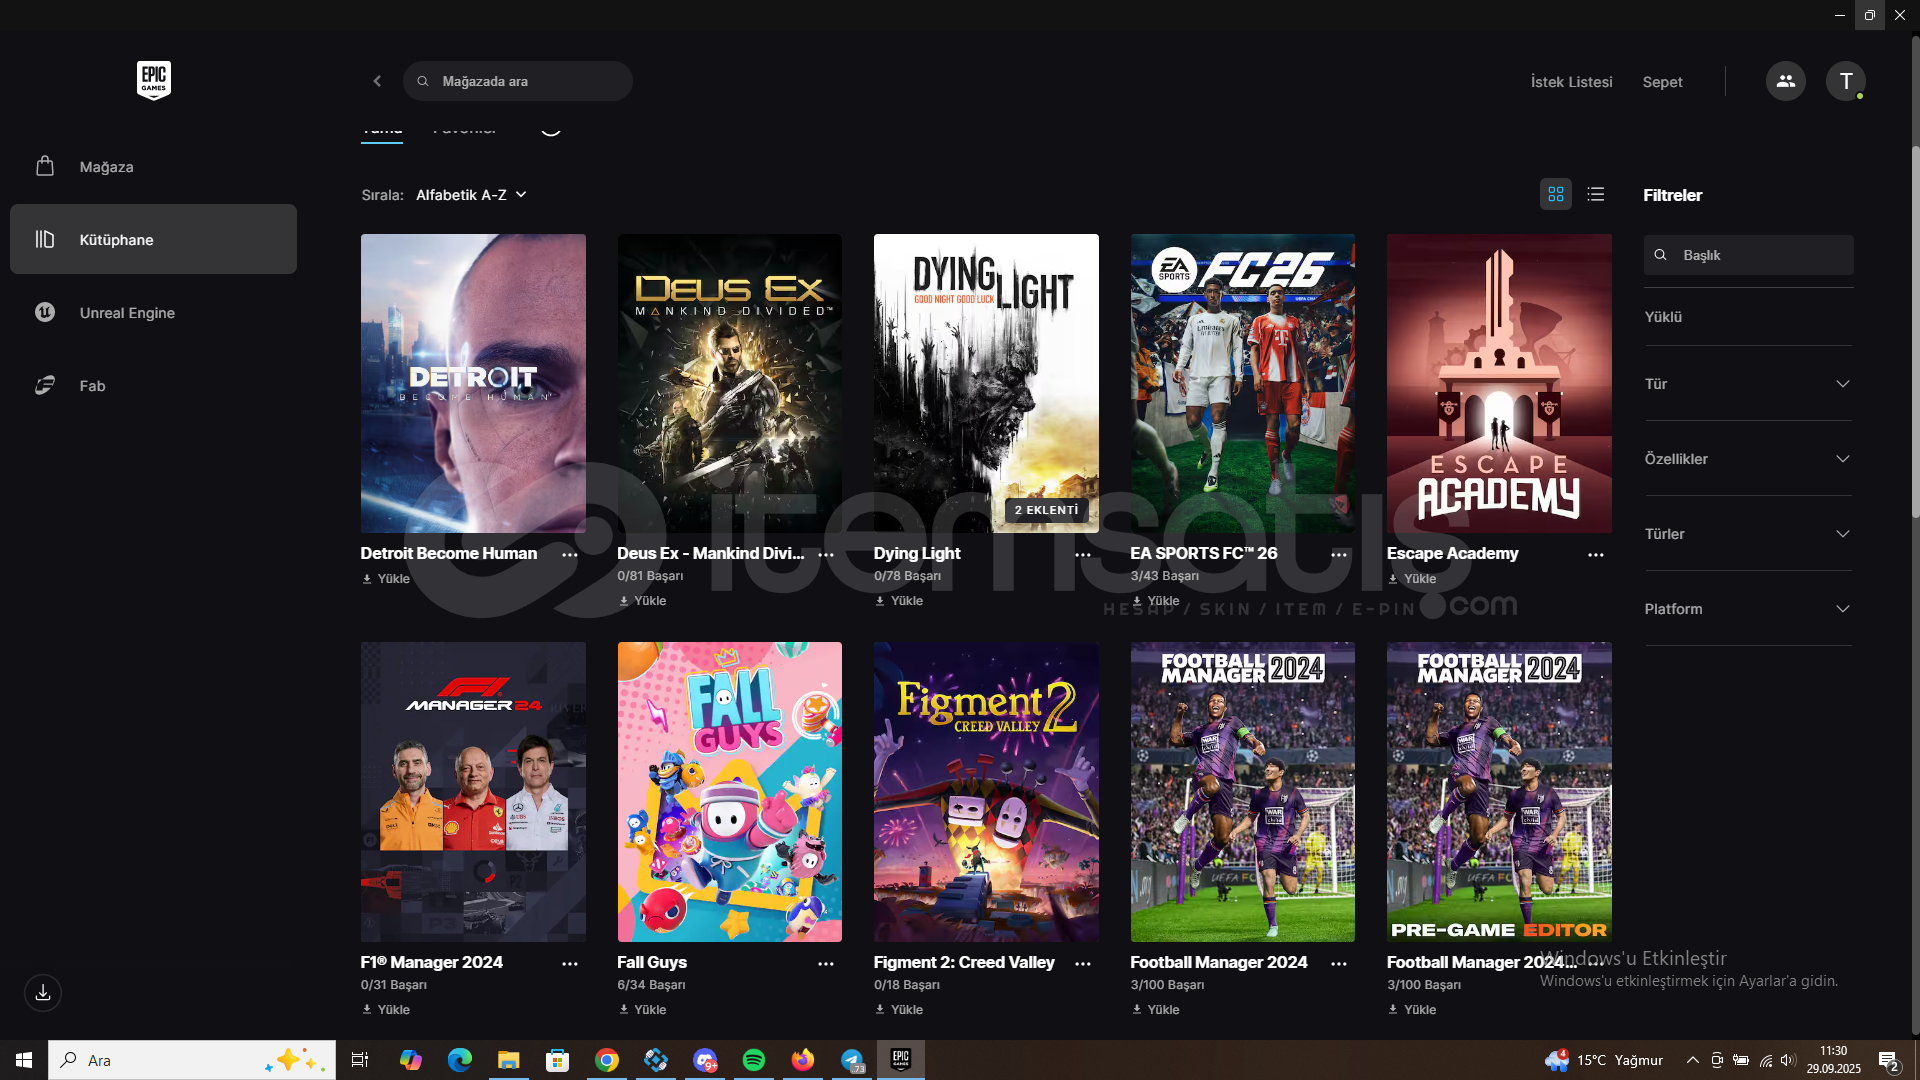Click the 0/81 Başarı text under Deus Ex
This screenshot has width=1920, height=1080.
click(650, 576)
